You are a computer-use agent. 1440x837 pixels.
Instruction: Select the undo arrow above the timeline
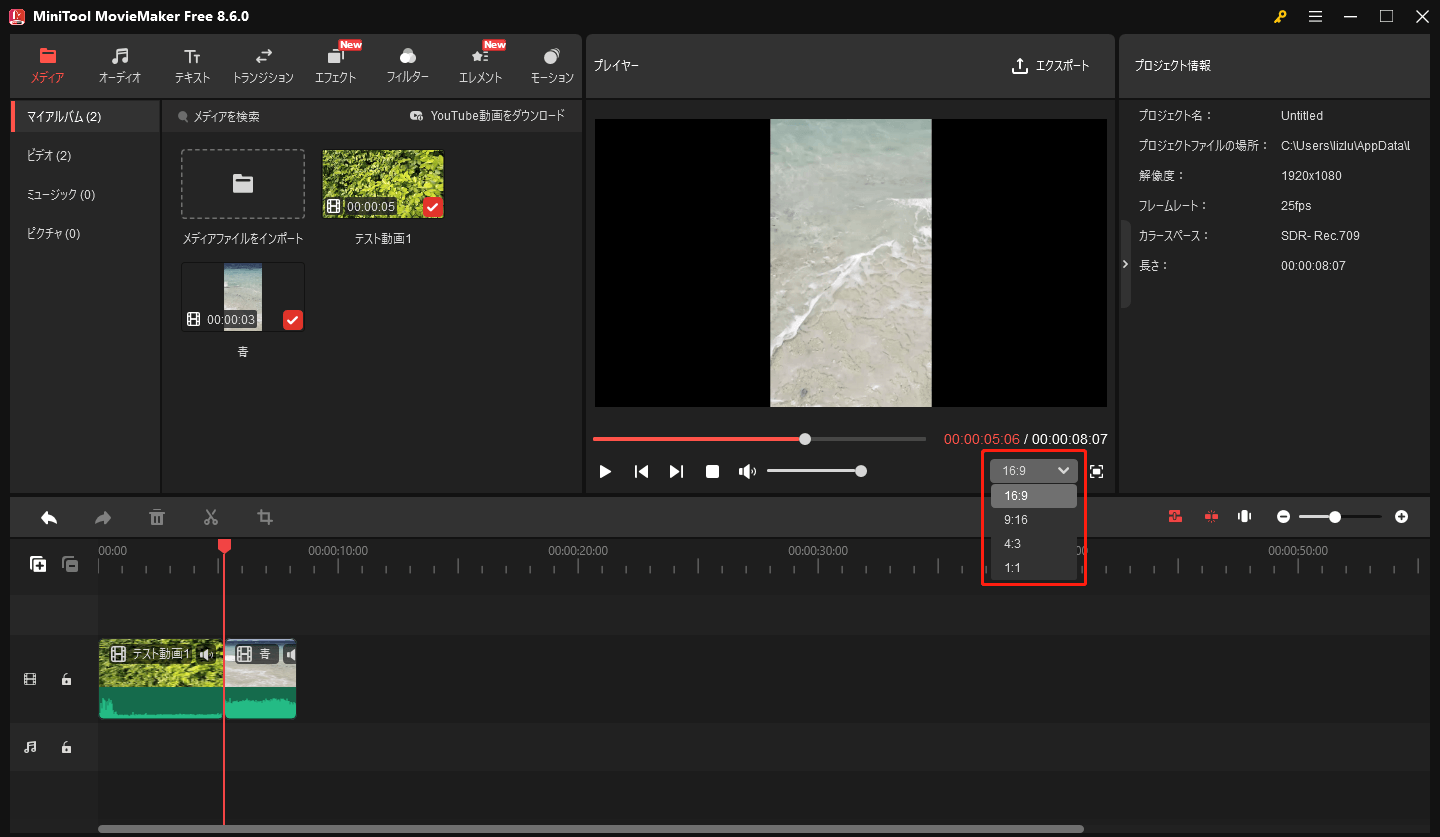coord(47,517)
